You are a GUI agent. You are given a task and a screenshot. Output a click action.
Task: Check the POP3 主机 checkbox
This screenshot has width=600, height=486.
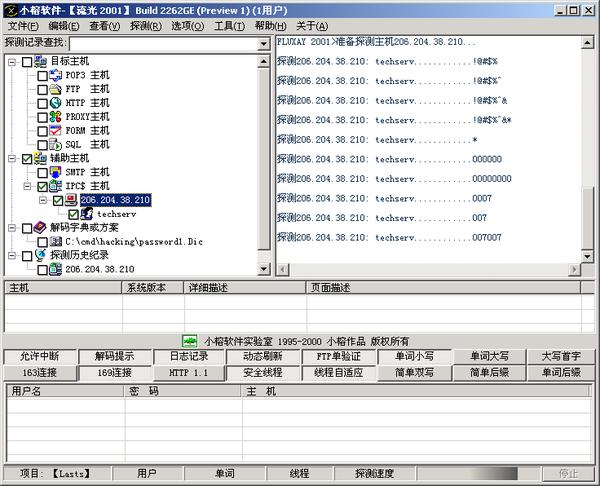[42, 76]
